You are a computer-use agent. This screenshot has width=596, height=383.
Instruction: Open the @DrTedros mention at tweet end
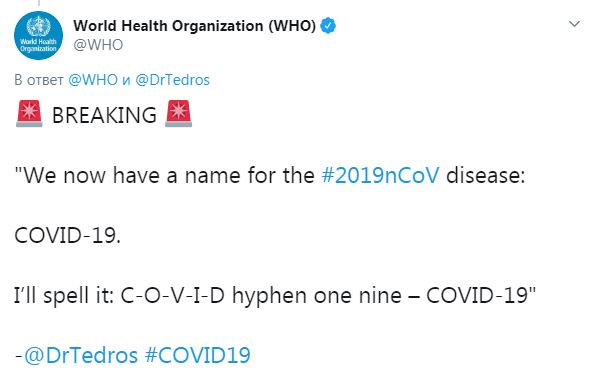coord(81,355)
